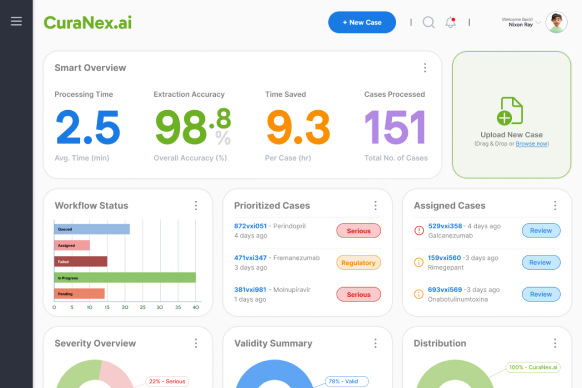Screen dimensions: 582x388
Task: Click the Regulatory tag for Fremanezumab
Action: click(x=359, y=263)
